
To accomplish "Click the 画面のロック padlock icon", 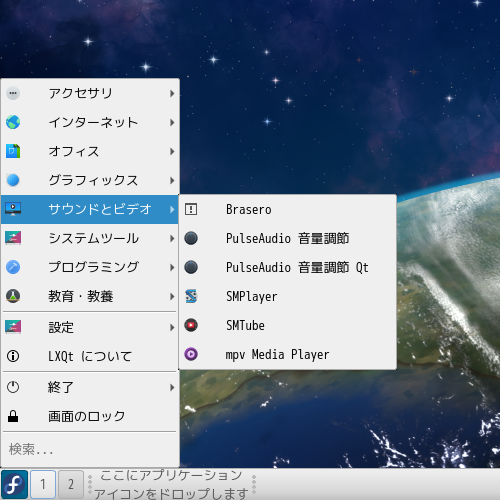I will tap(13, 416).
